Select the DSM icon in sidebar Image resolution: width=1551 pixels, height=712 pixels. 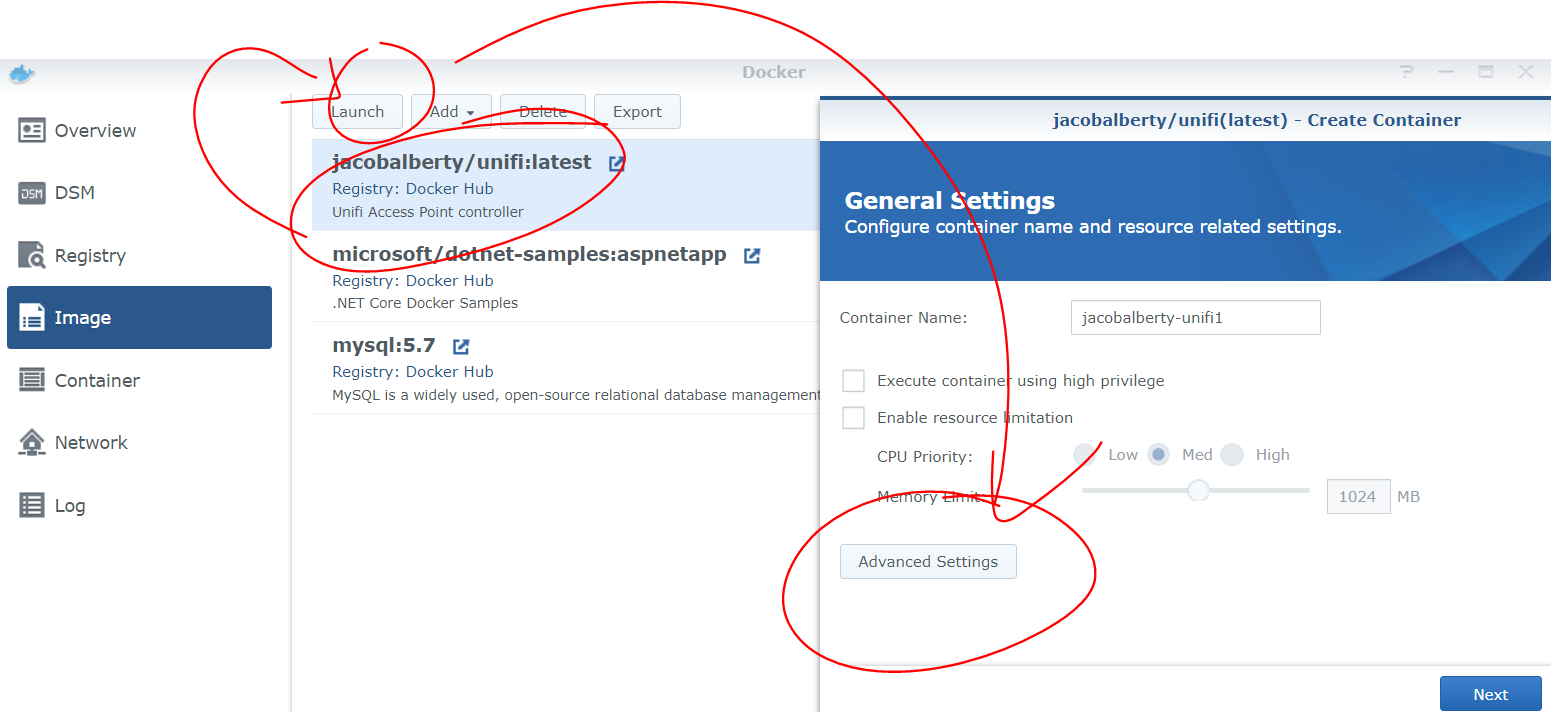pyautogui.click(x=32, y=193)
